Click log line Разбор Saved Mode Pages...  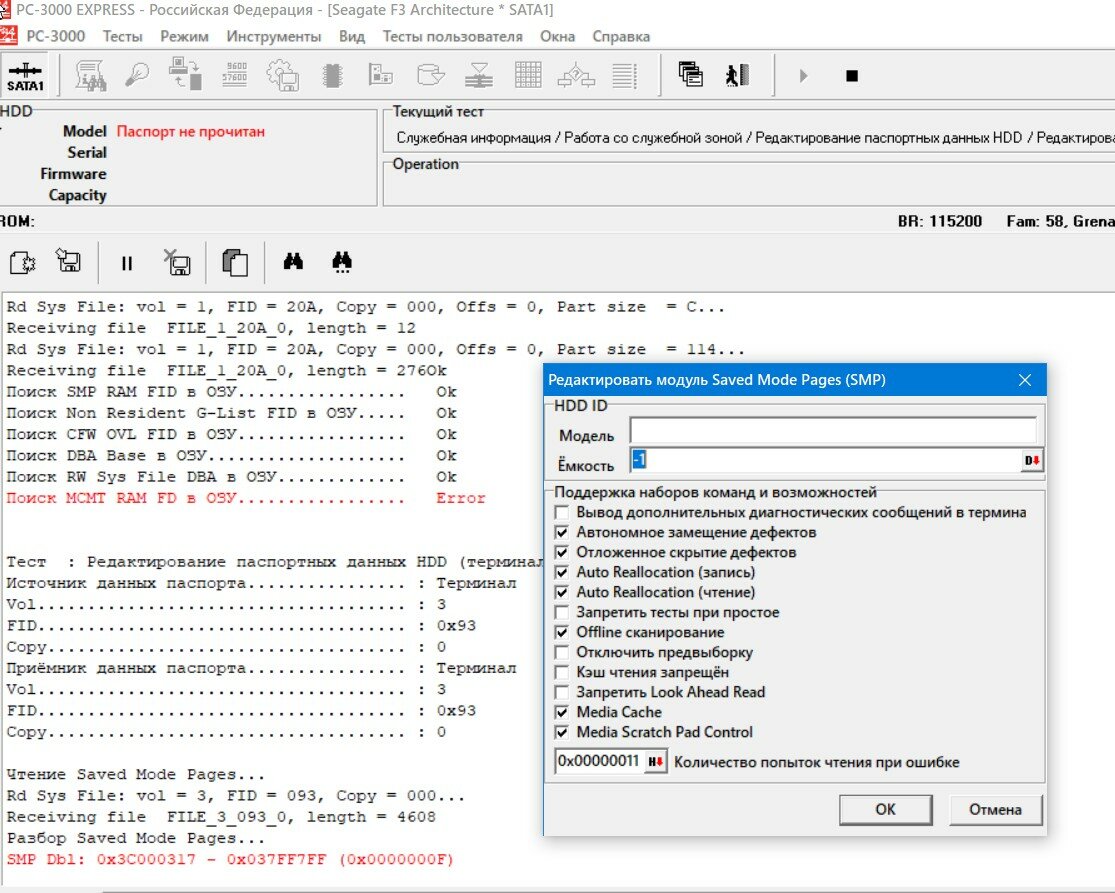(135, 838)
